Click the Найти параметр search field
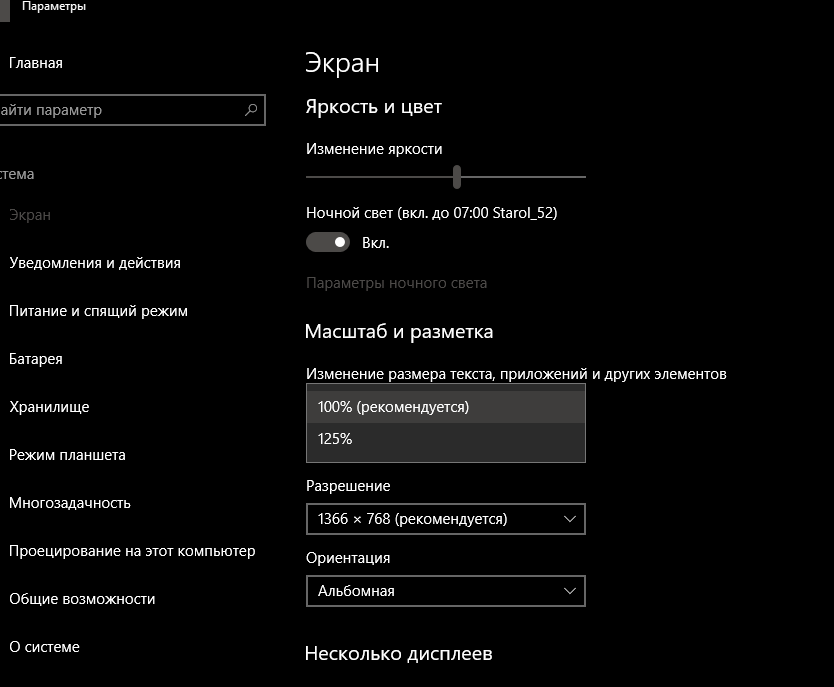The height and width of the screenshot is (687, 834). click(x=132, y=110)
